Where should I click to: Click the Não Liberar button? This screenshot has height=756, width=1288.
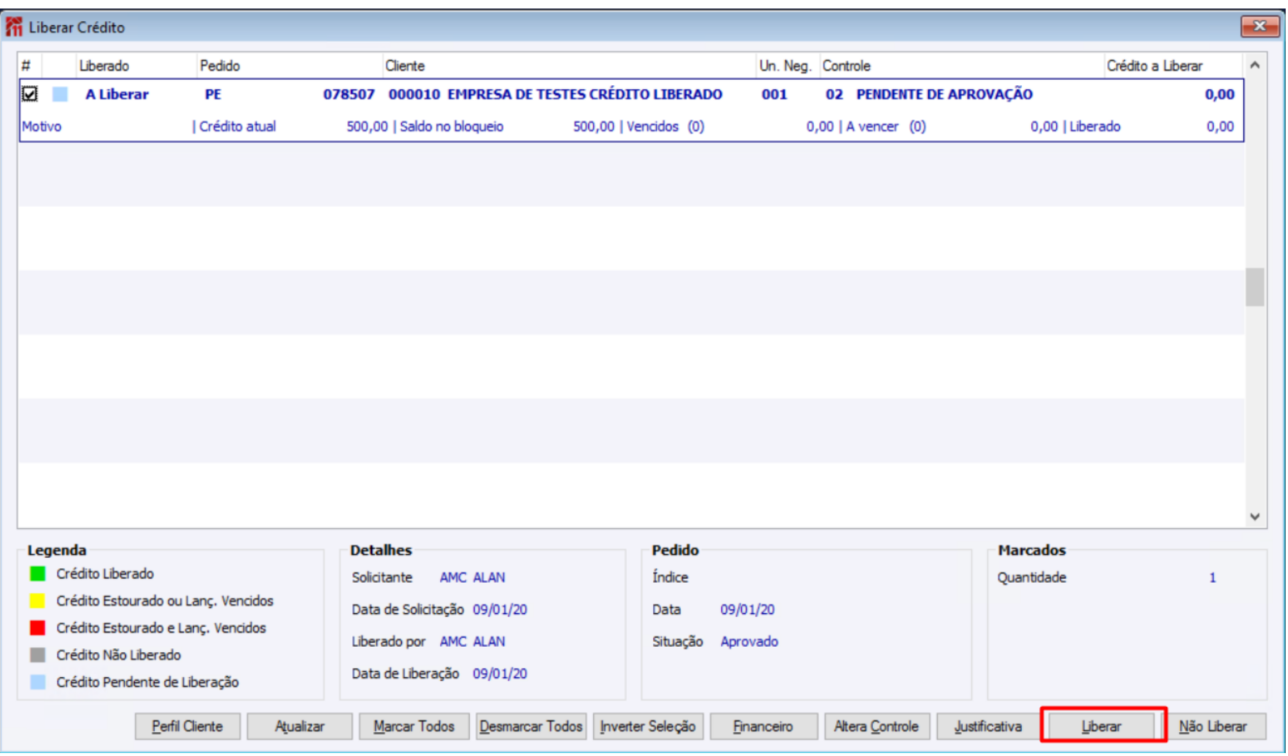pyautogui.click(x=1213, y=727)
